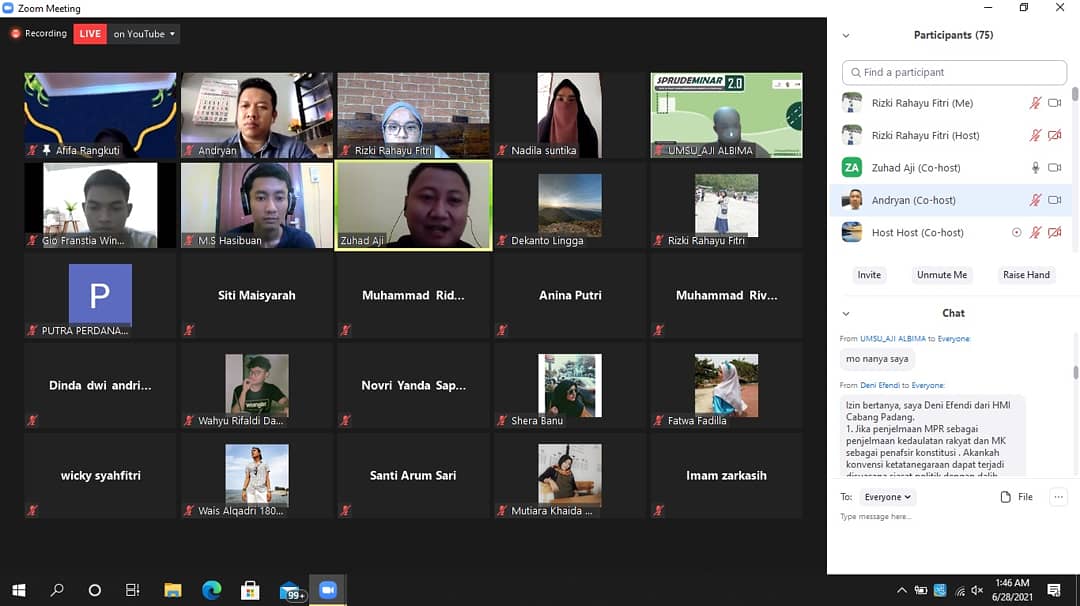Viewport: 1080px width, 606px height.
Task: Open the LIVE on YouTube dropdown
Action: 144,34
